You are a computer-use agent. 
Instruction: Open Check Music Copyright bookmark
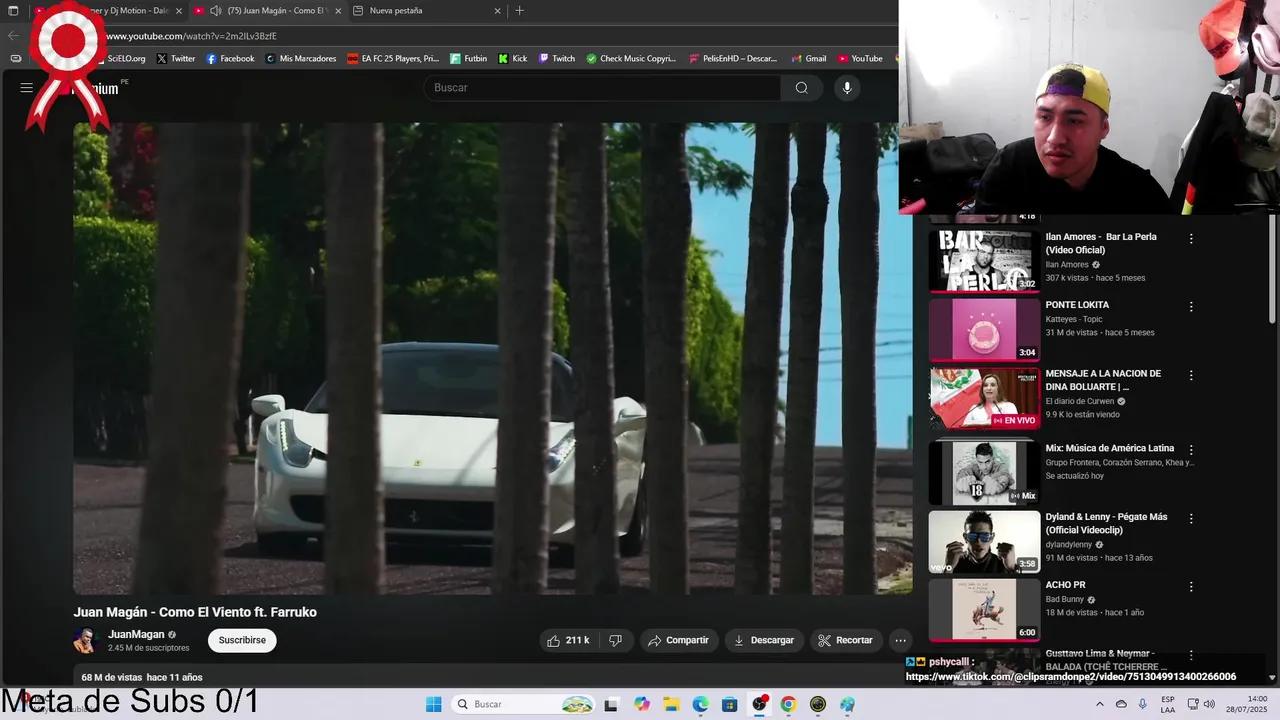click(631, 59)
